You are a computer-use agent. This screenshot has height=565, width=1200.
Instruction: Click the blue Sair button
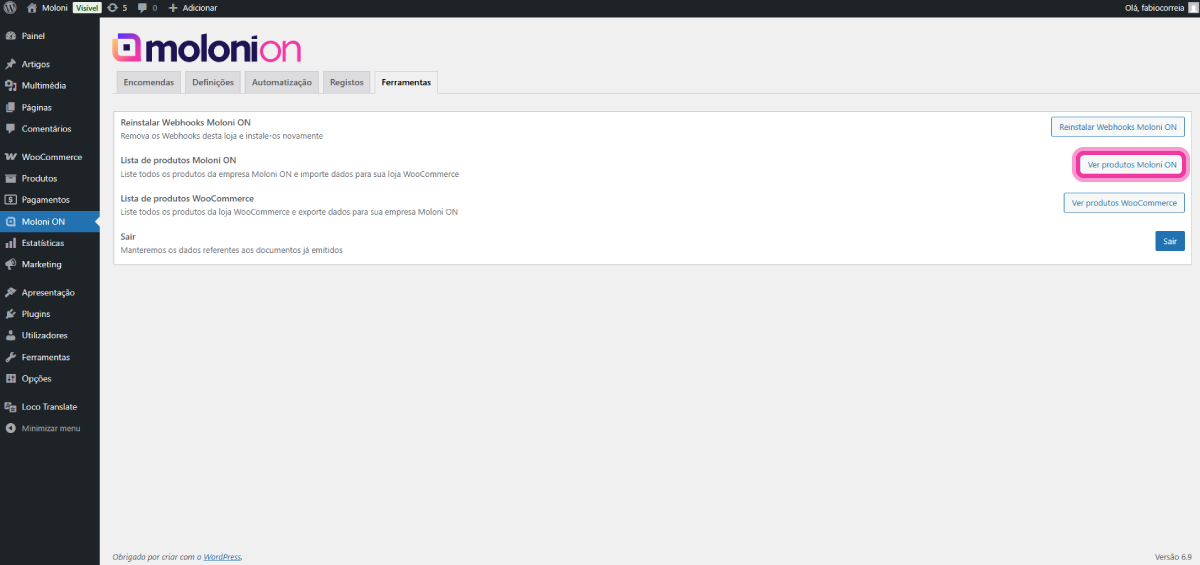click(x=1170, y=241)
